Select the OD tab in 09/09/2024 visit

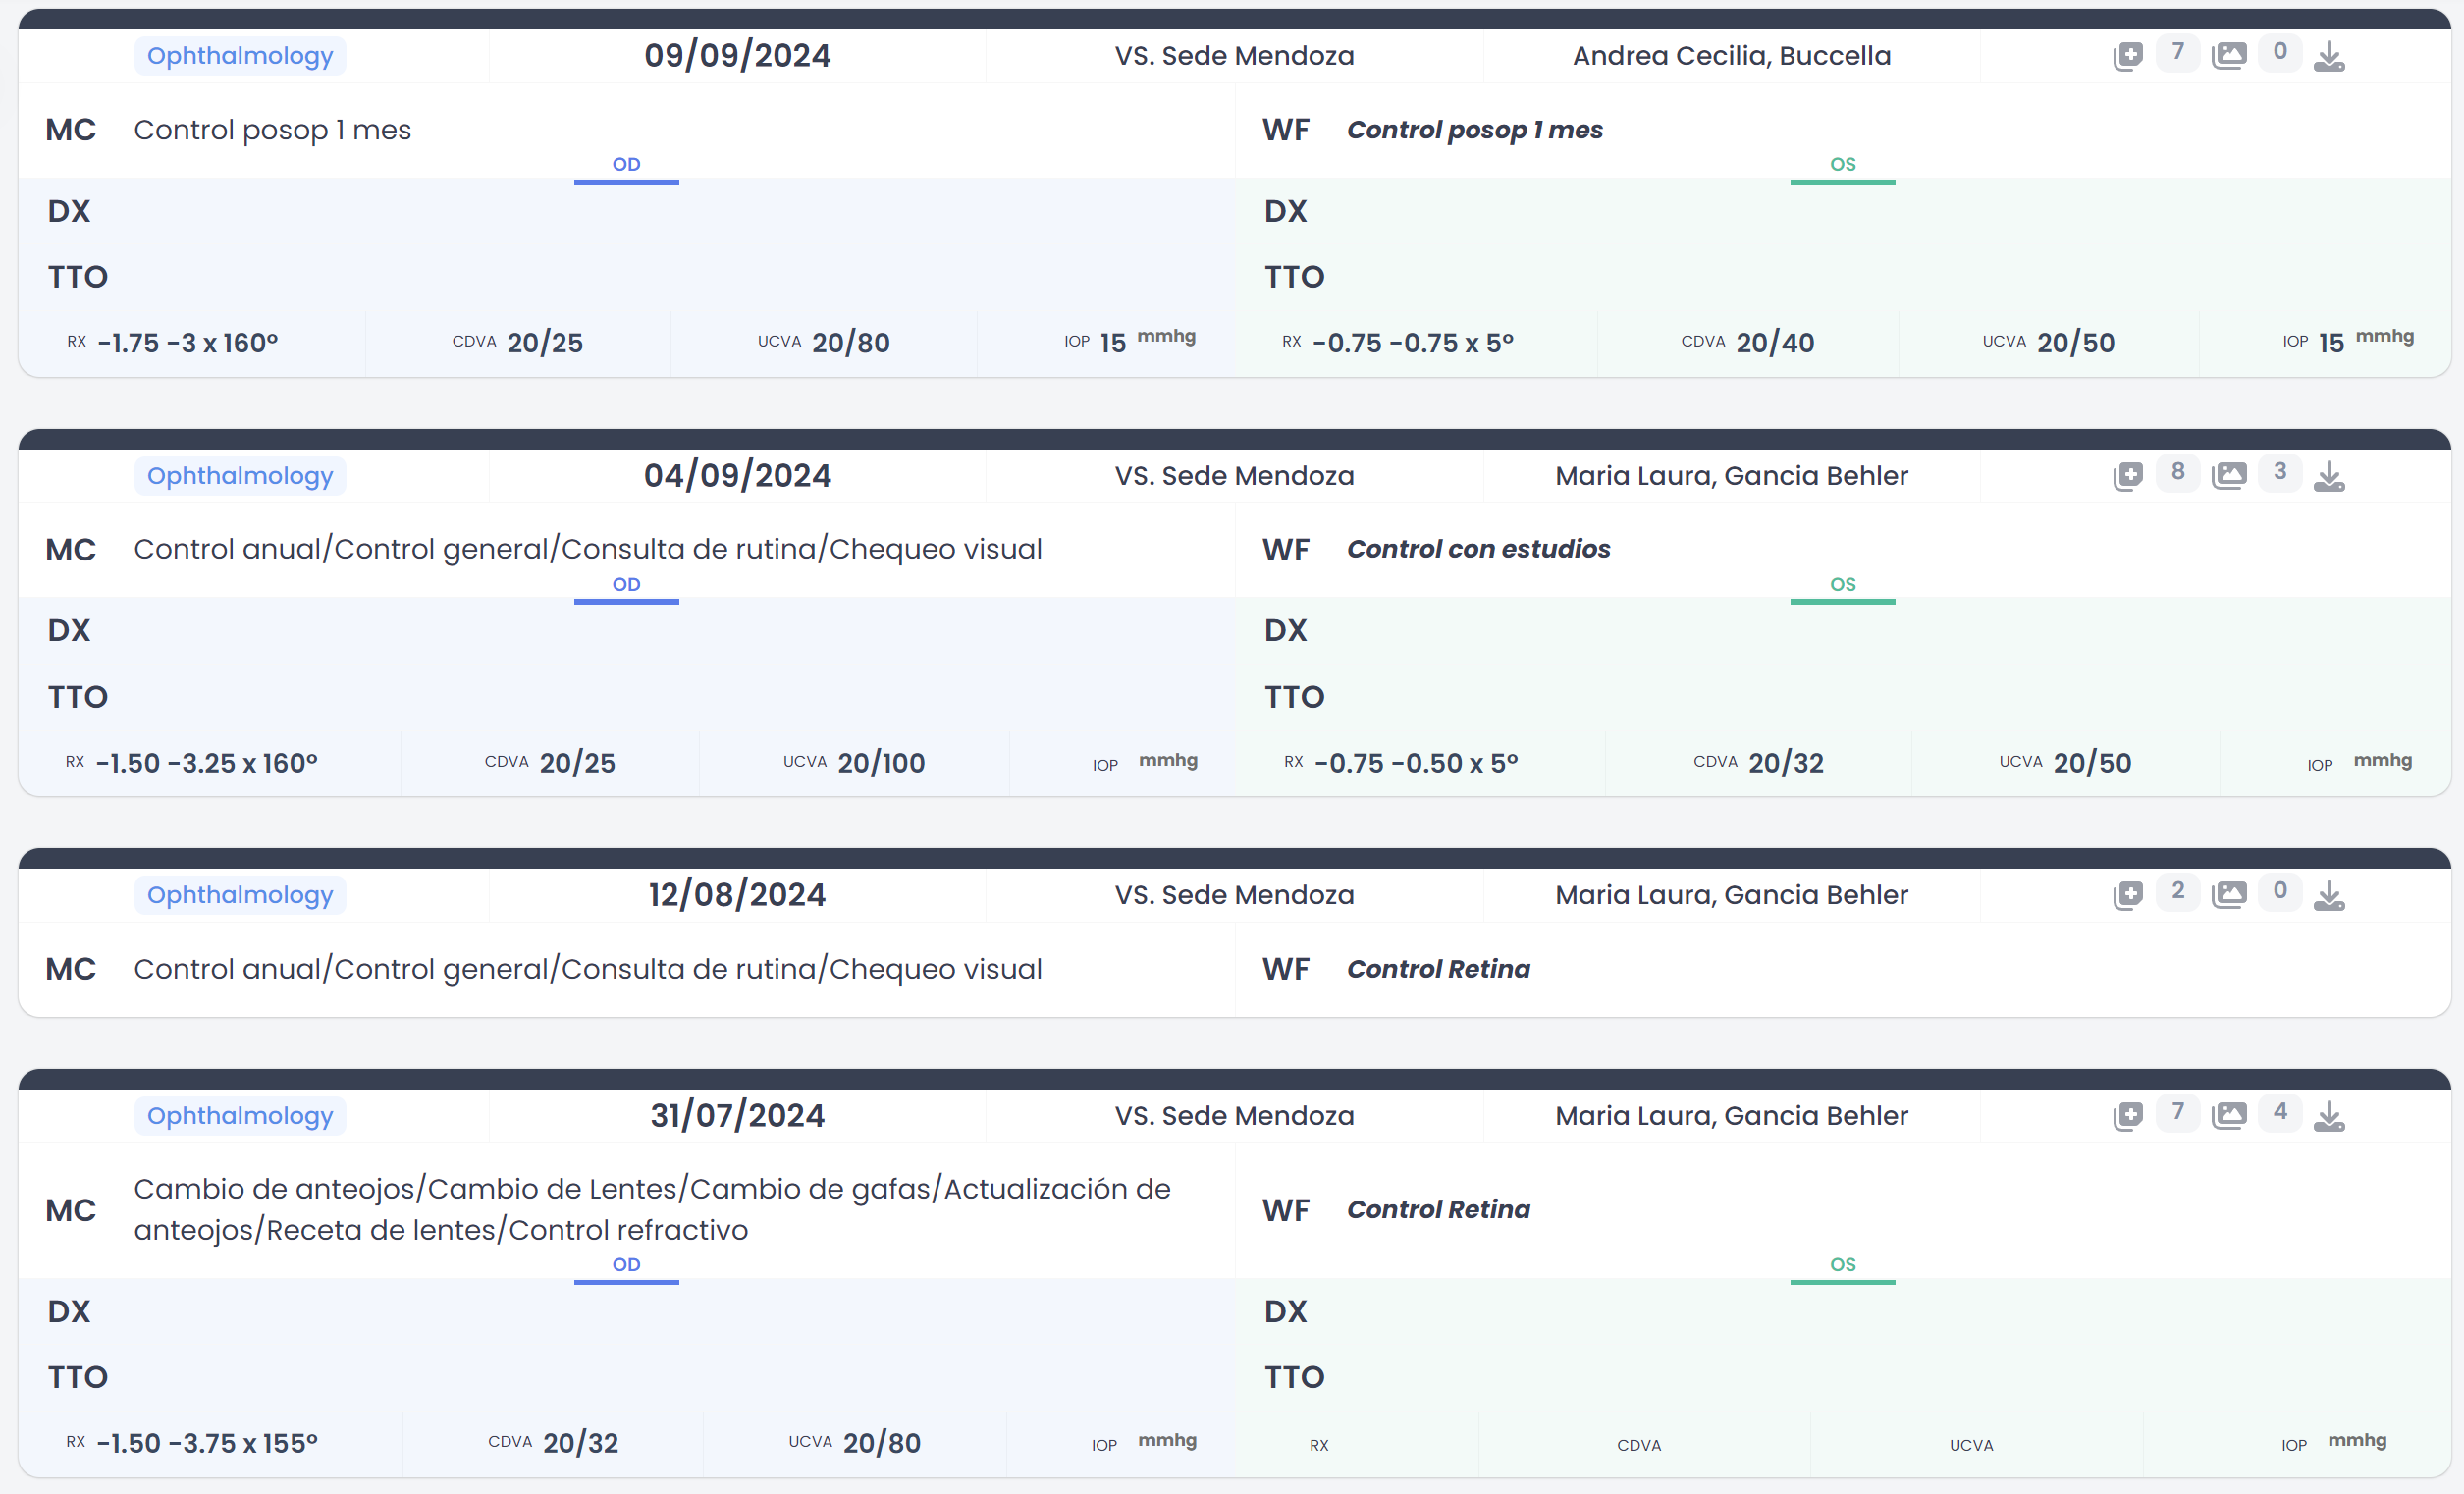click(x=626, y=166)
